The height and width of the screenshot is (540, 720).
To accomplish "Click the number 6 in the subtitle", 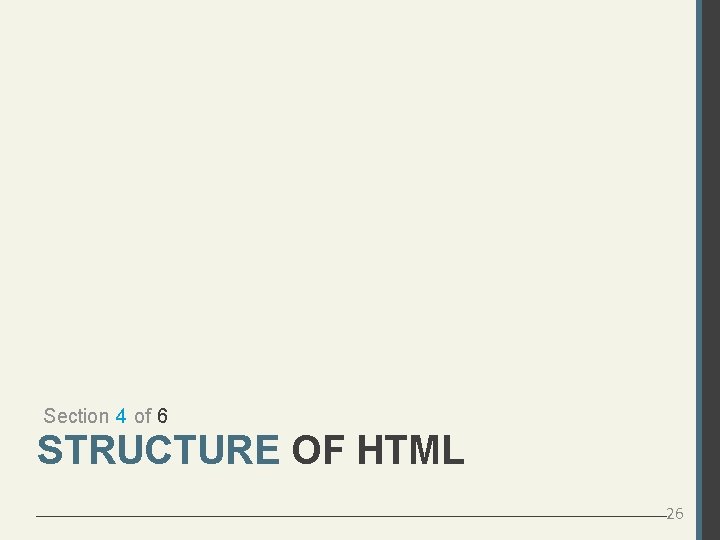I will pos(162,416).
